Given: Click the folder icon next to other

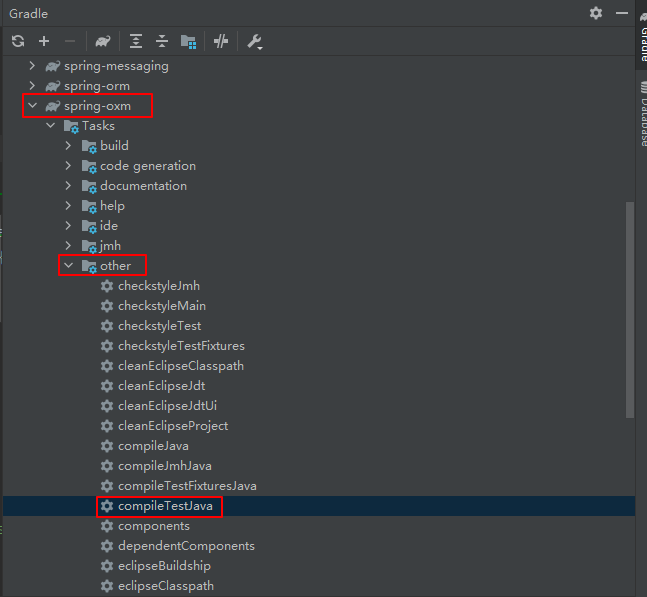Looking at the screenshot, I should click(x=89, y=267).
